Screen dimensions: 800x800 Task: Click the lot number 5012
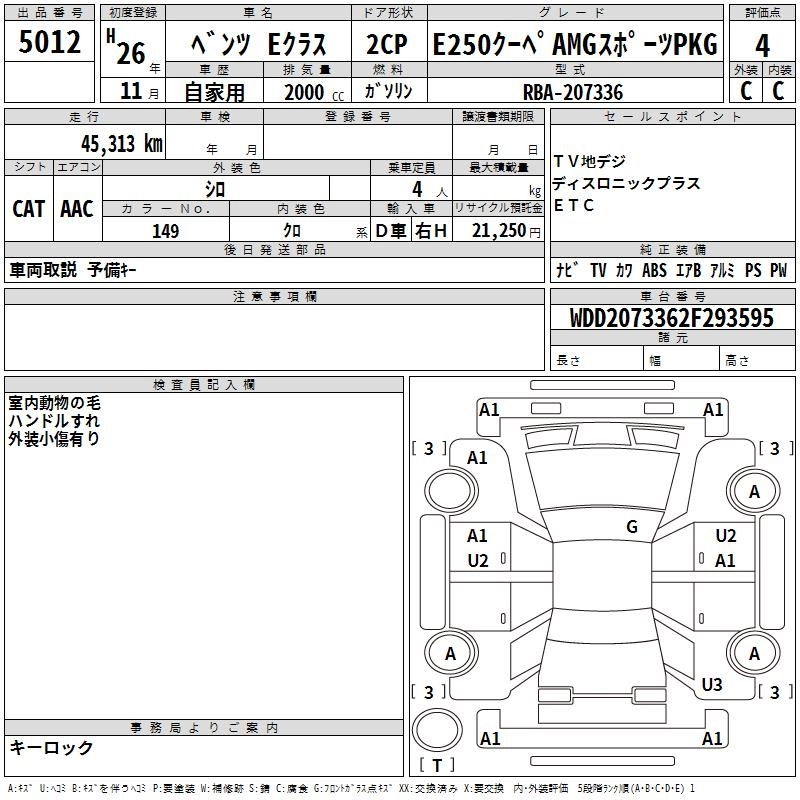(49, 44)
